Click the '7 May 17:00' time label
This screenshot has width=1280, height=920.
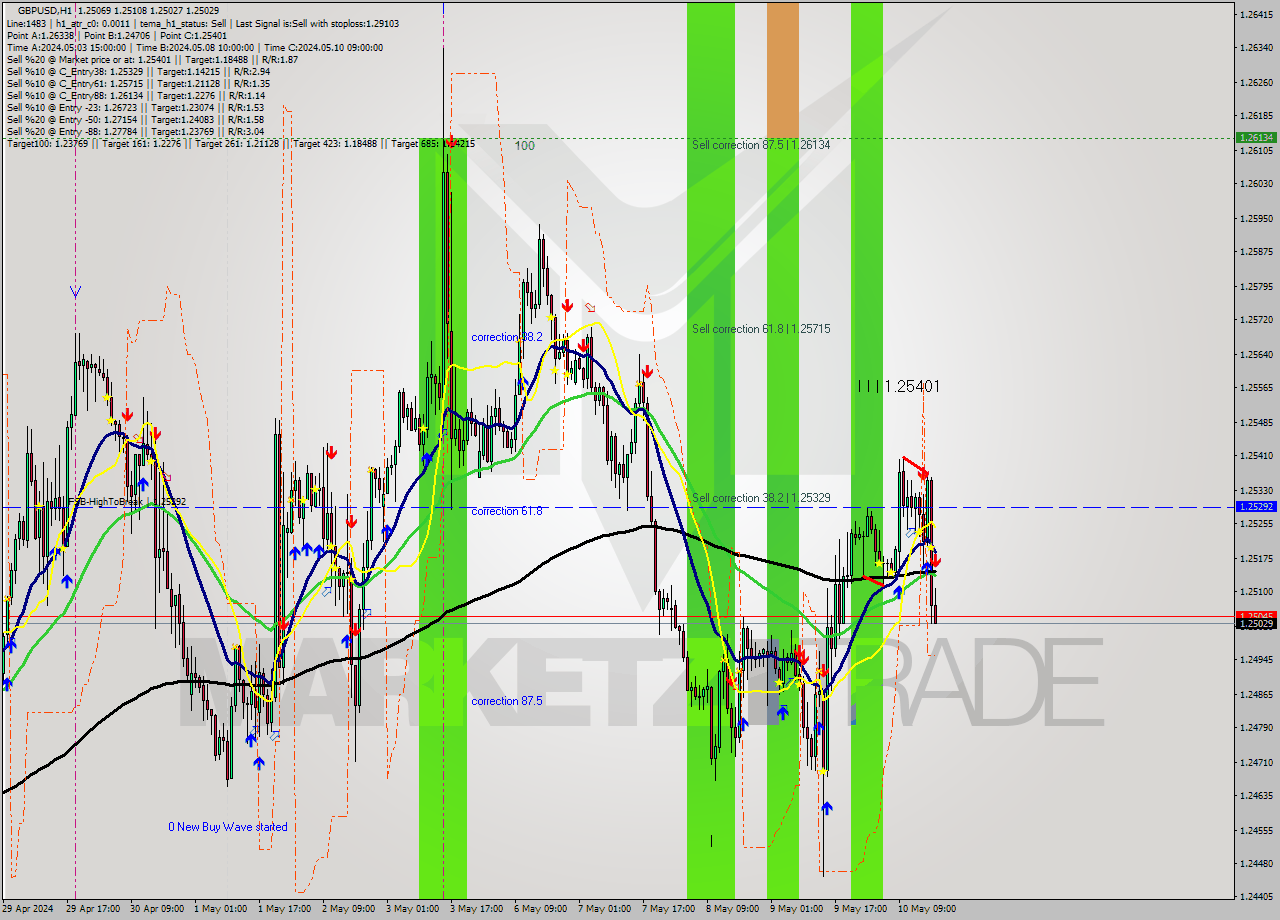coord(668,909)
